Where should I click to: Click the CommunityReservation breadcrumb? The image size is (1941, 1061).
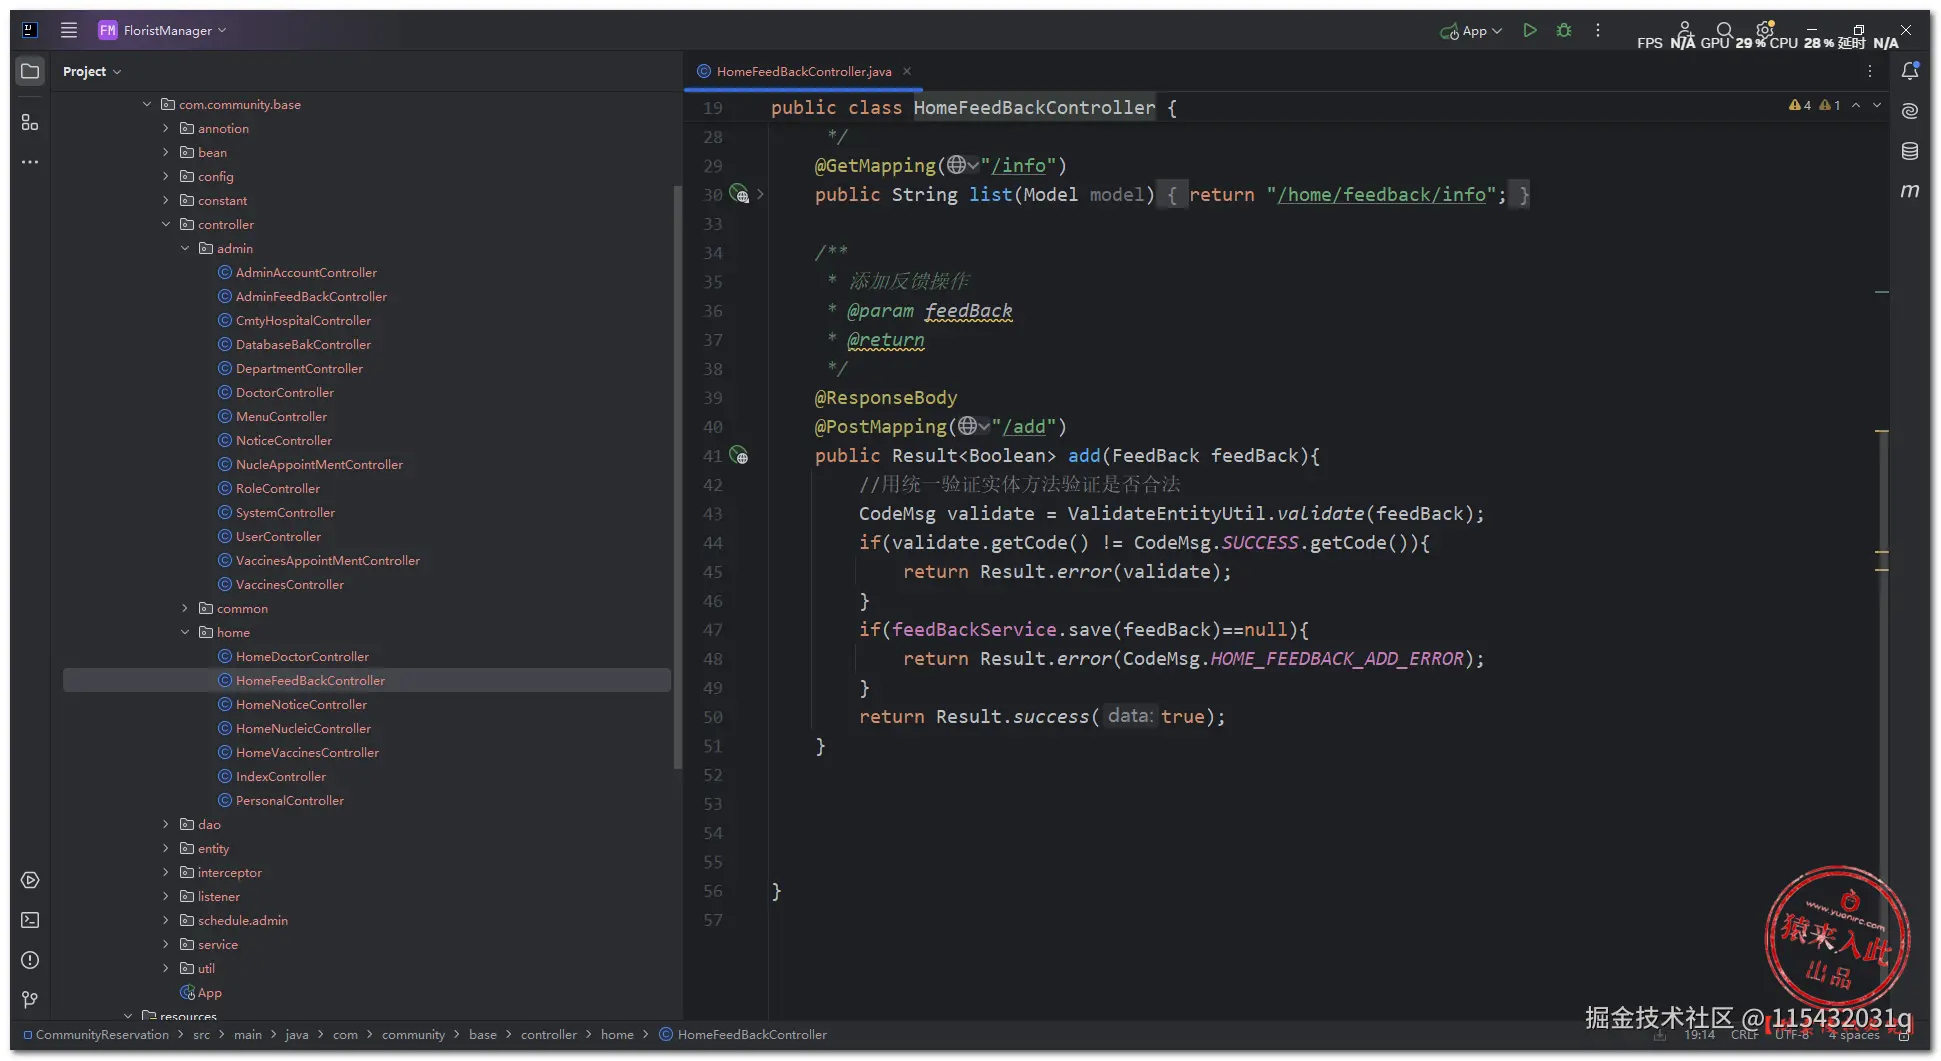tap(102, 1034)
